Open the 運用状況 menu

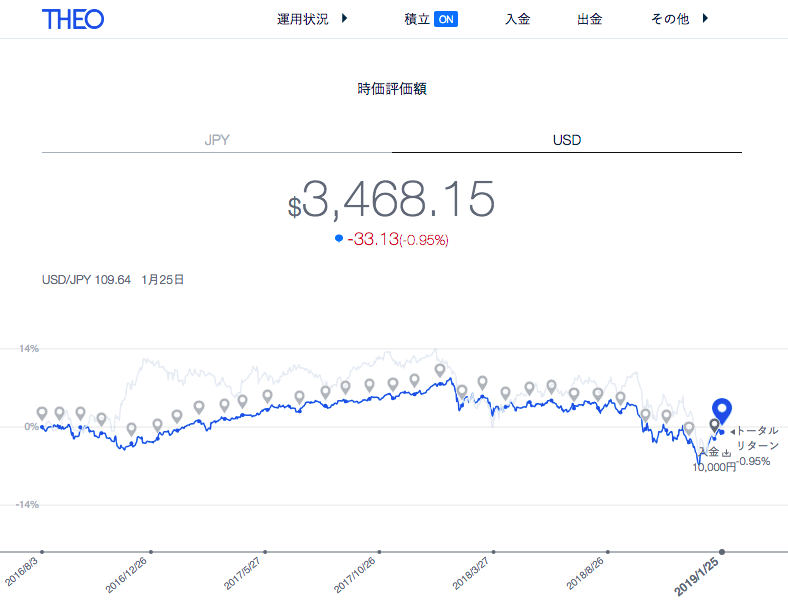coord(303,19)
